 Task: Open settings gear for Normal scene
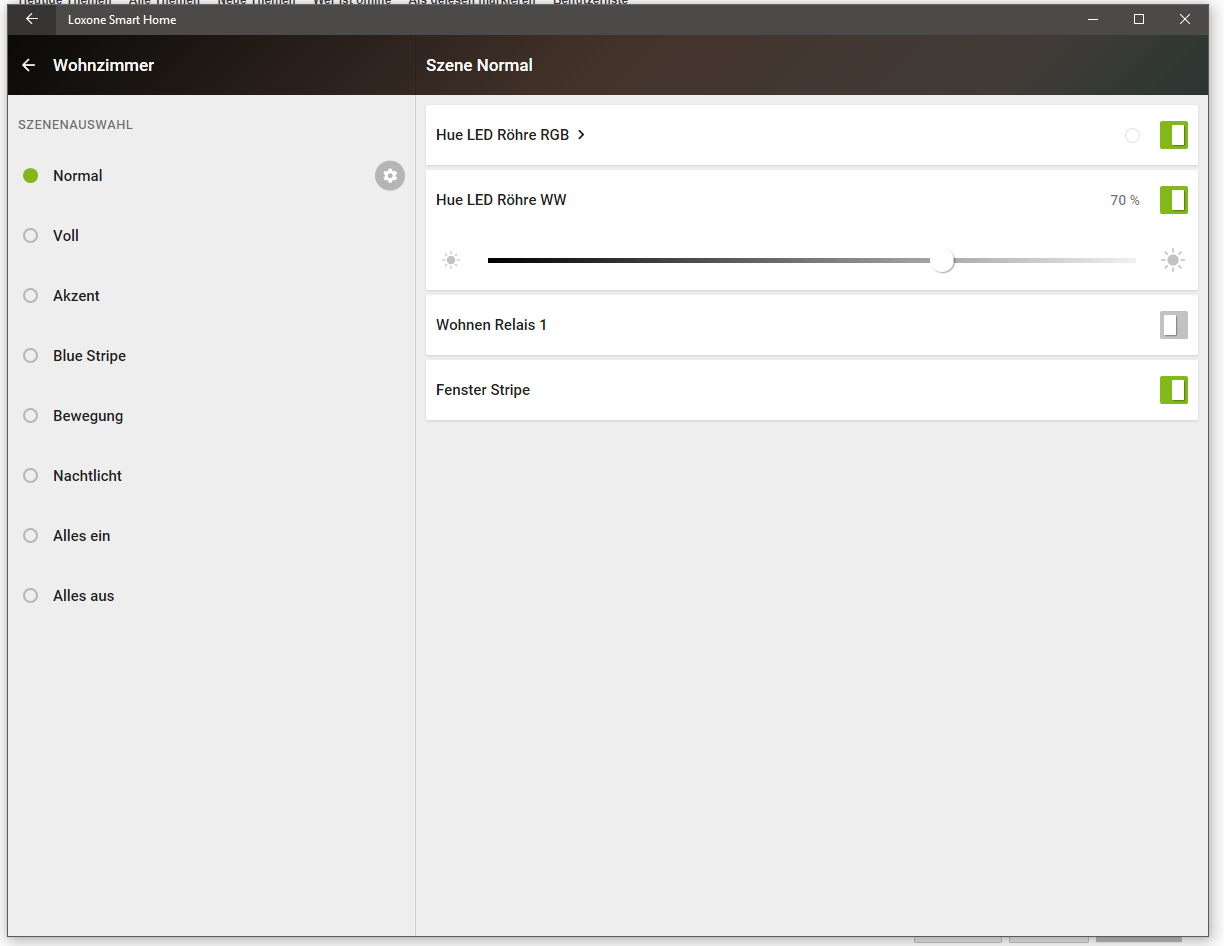(390, 176)
